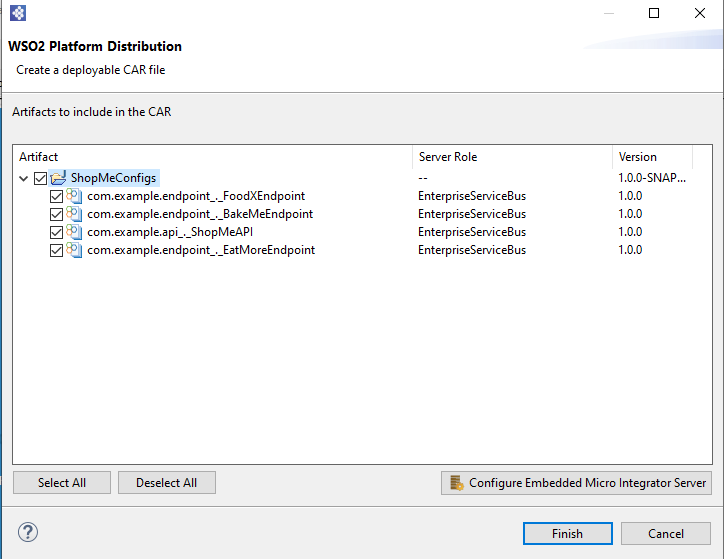The image size is (724, 559).
Task: Select the ShopMeConfigs tree row label
Action: coord(114,178)
